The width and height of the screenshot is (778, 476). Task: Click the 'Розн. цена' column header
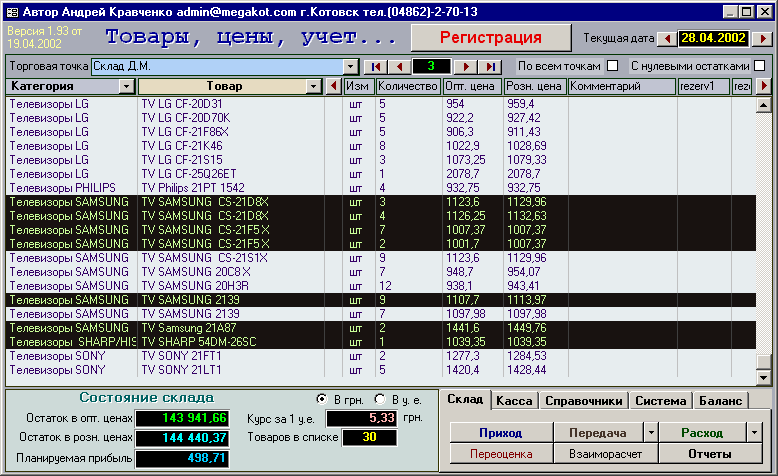534,86
